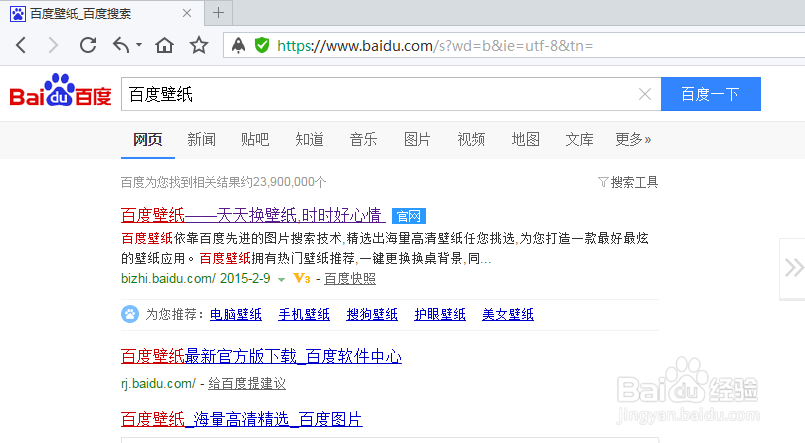The width and height of the screenshot is (805, 443).
Task: Switch to the 图片 tab
Action: [x=417, y=139]
